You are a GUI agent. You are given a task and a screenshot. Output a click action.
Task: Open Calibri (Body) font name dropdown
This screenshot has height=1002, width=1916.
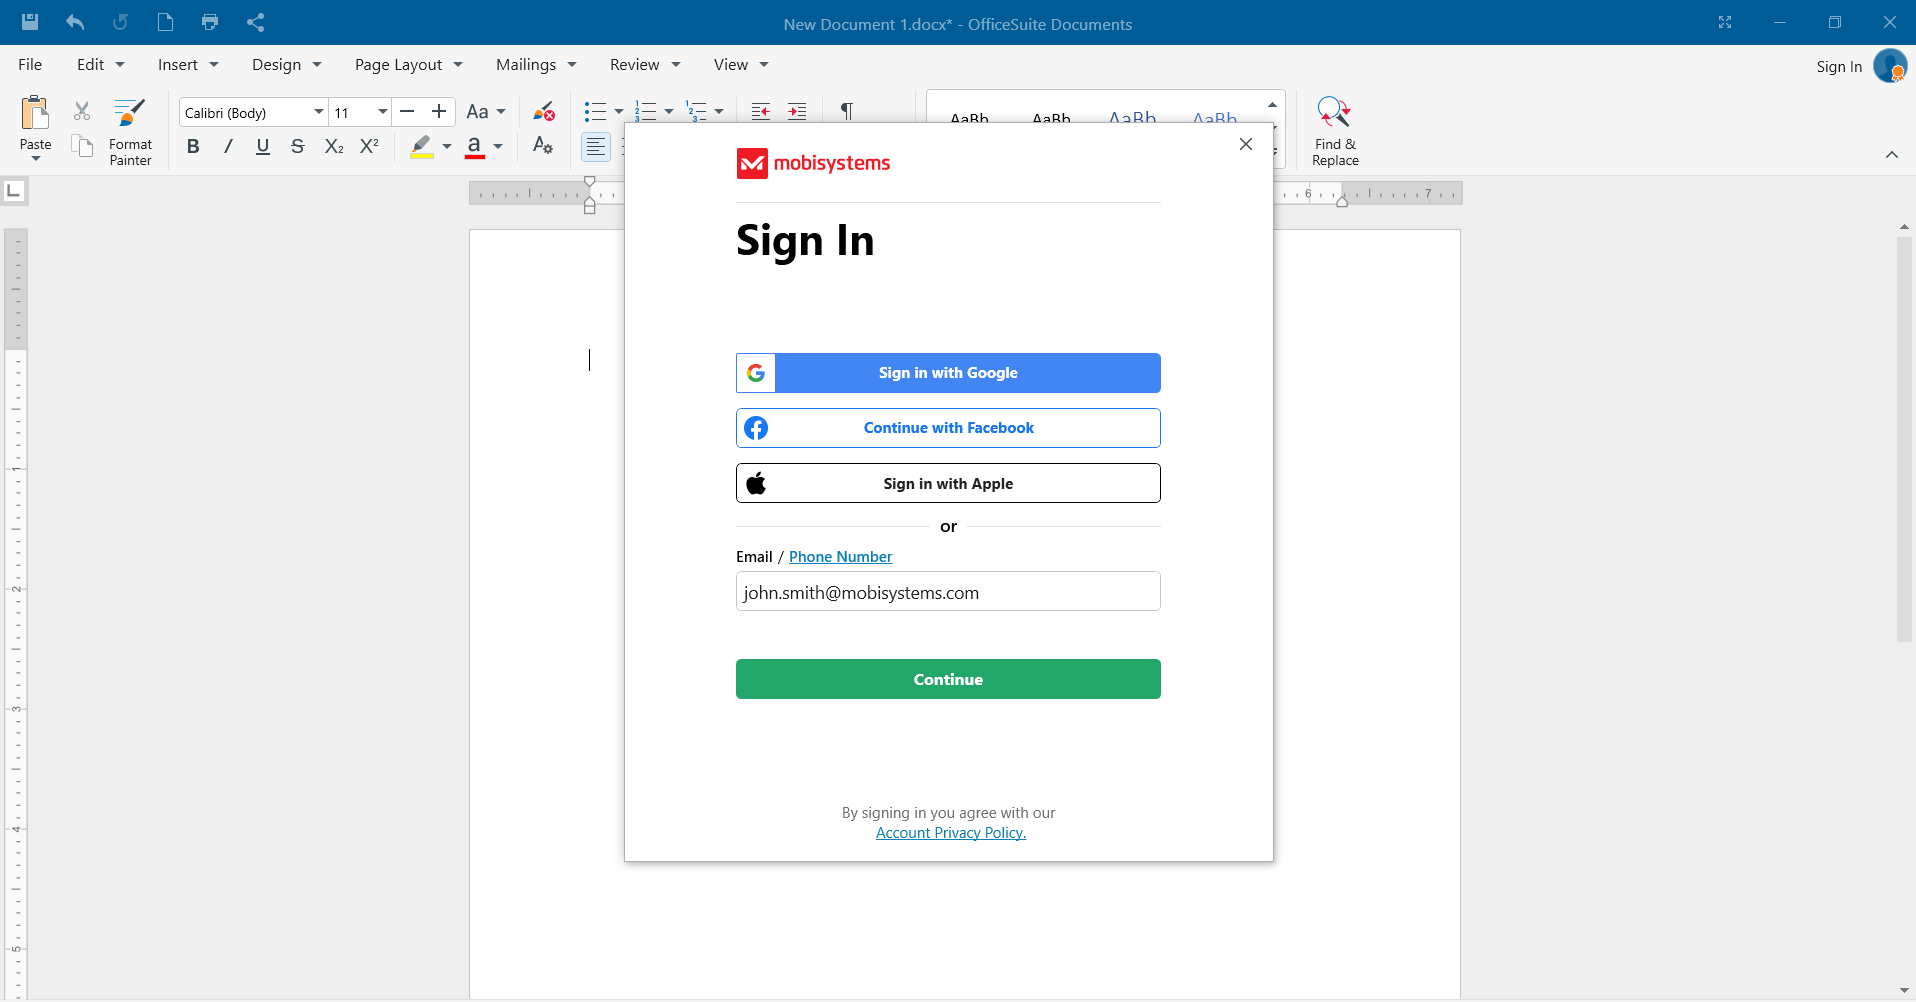[x=319, y=112]
